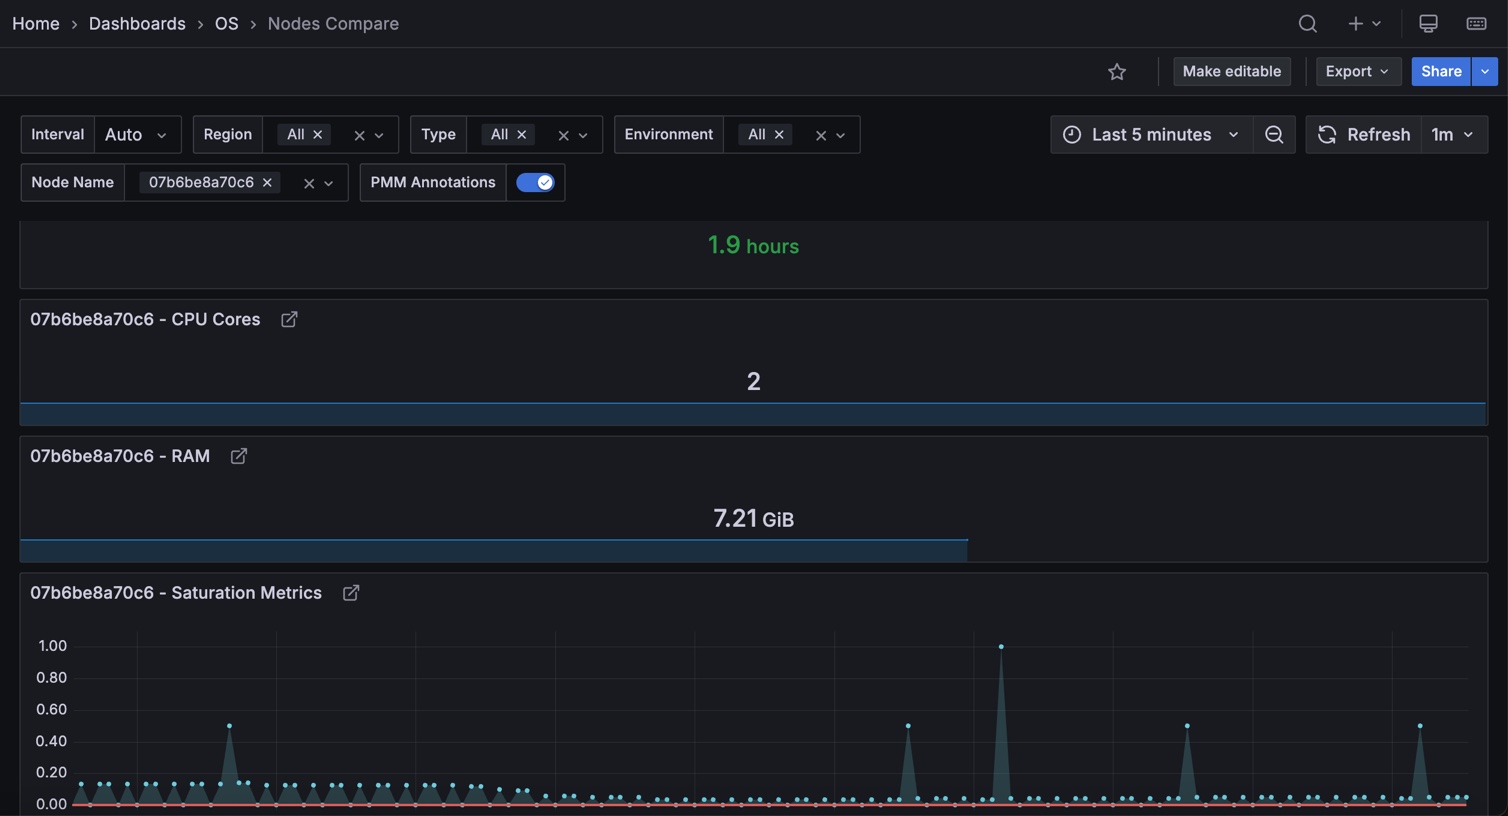Image resolution: width=1508 pixels, height=816 pixels.
Task: Open Saturation Metrics panel link icon
Action: [x=351, y=594]
